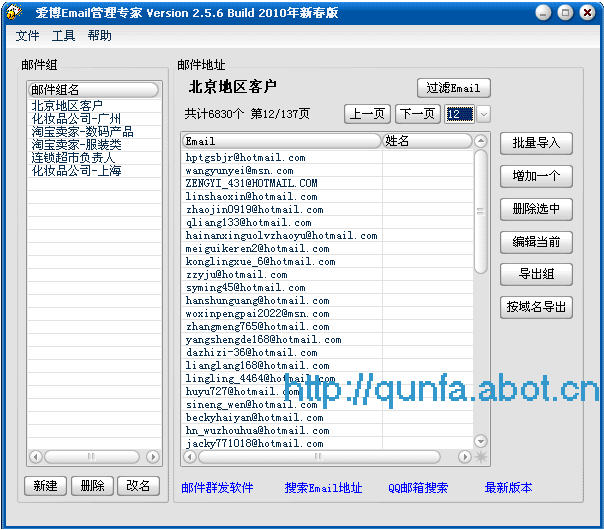Select the row lianglang168@hotmail.com
Screen dimensions: 604x530
point(328,366)
